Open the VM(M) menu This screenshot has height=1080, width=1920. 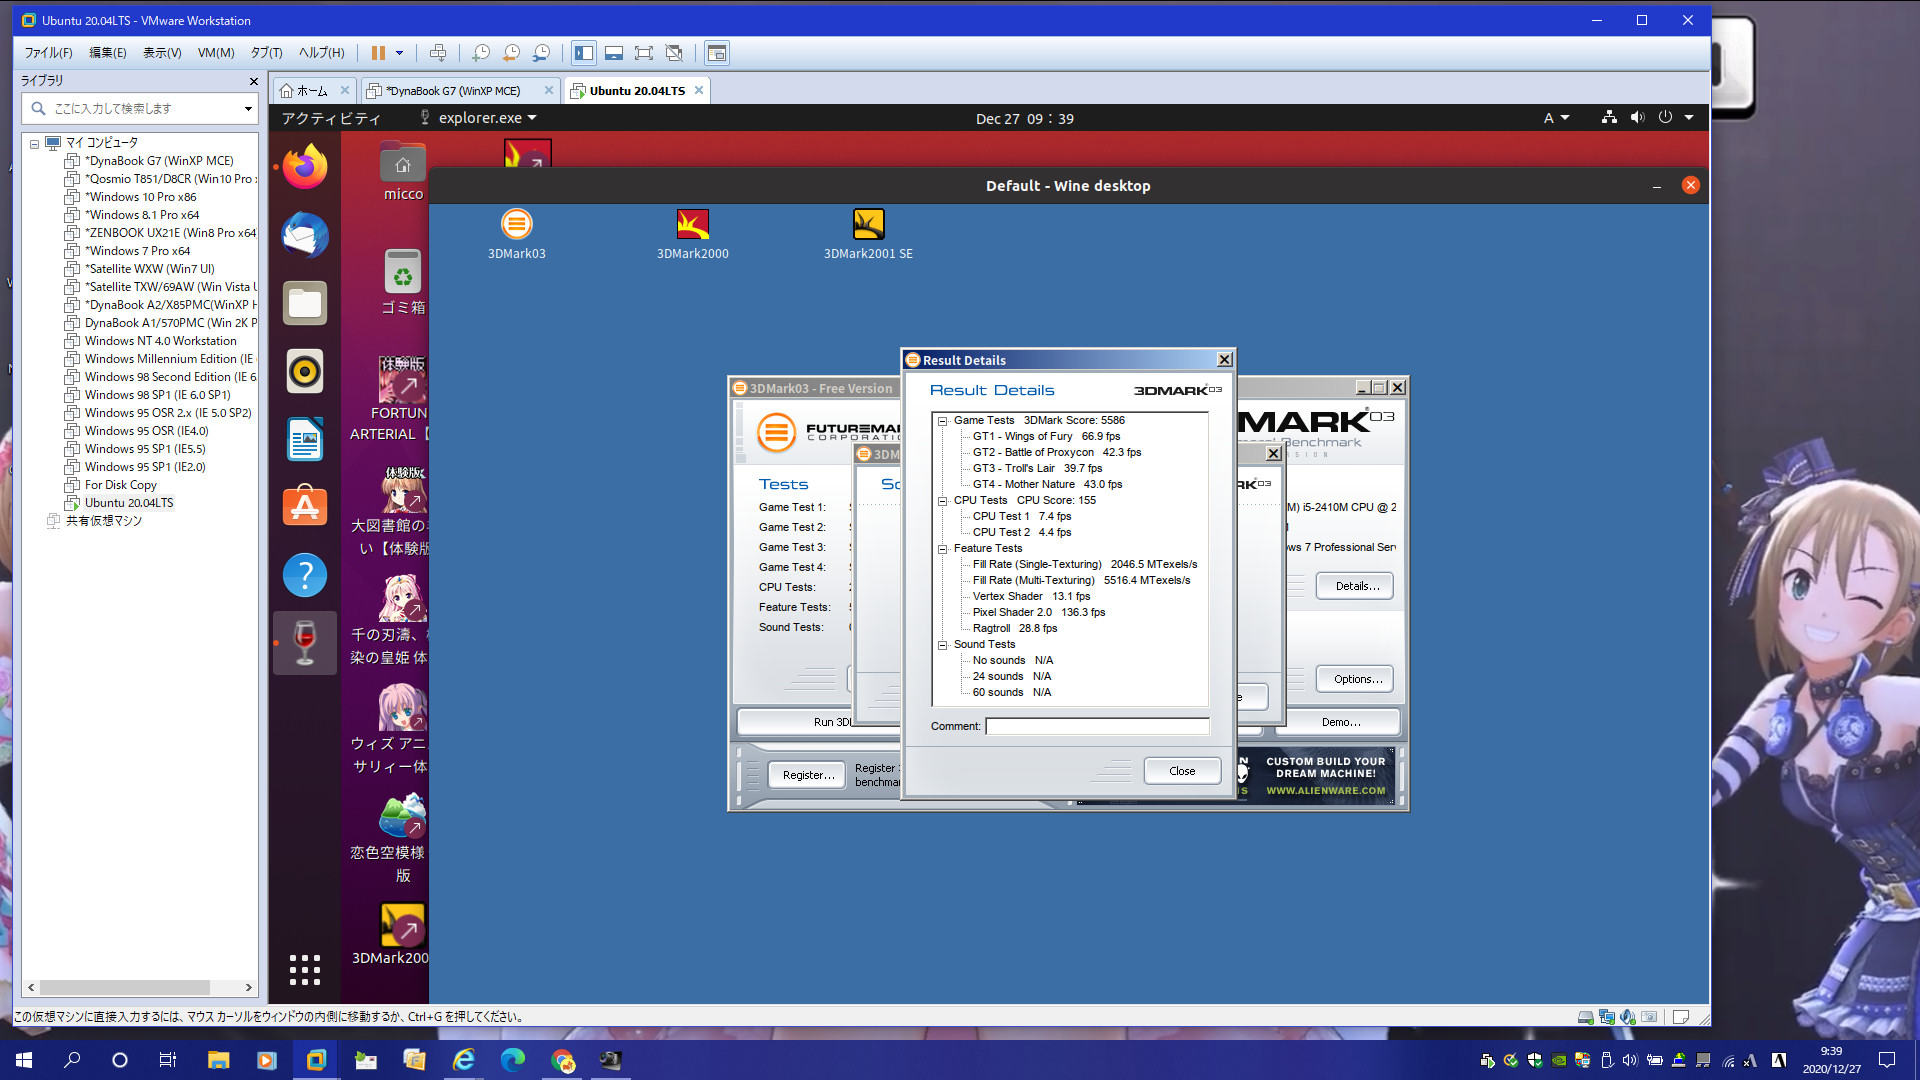[x=216, y=53]
